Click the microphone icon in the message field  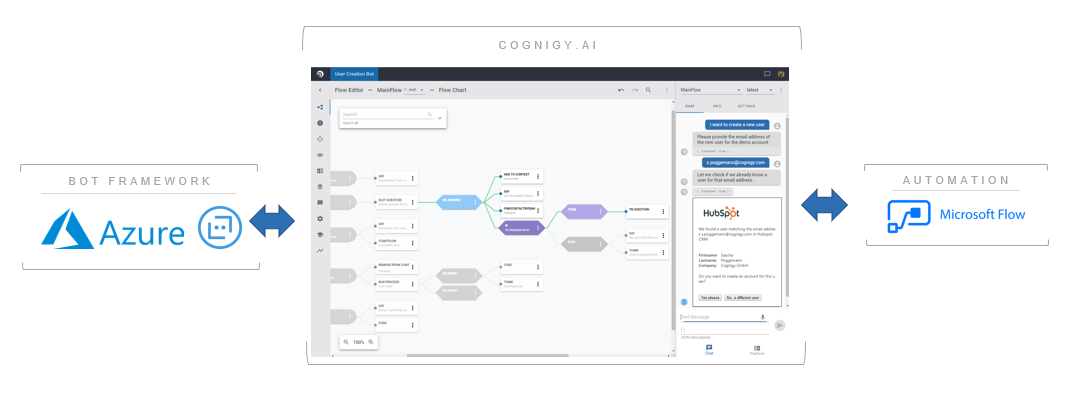pos(763,317)
